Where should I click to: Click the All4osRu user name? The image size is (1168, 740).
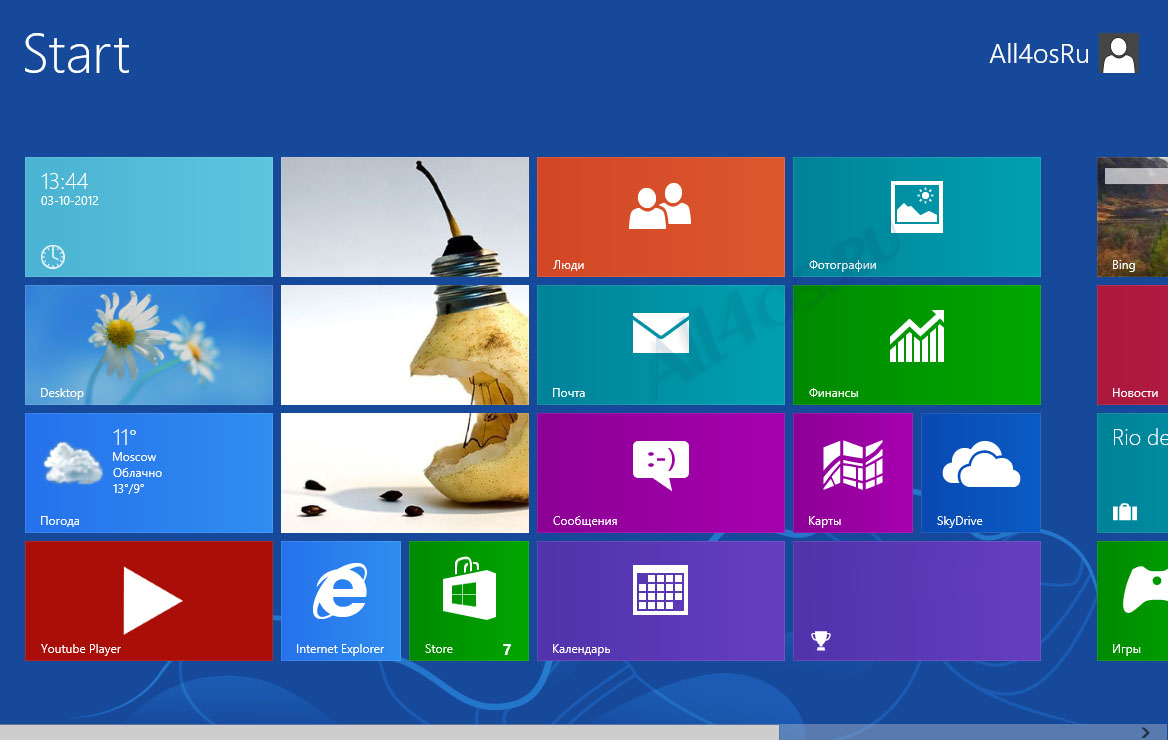click(x=1039, y=54)
